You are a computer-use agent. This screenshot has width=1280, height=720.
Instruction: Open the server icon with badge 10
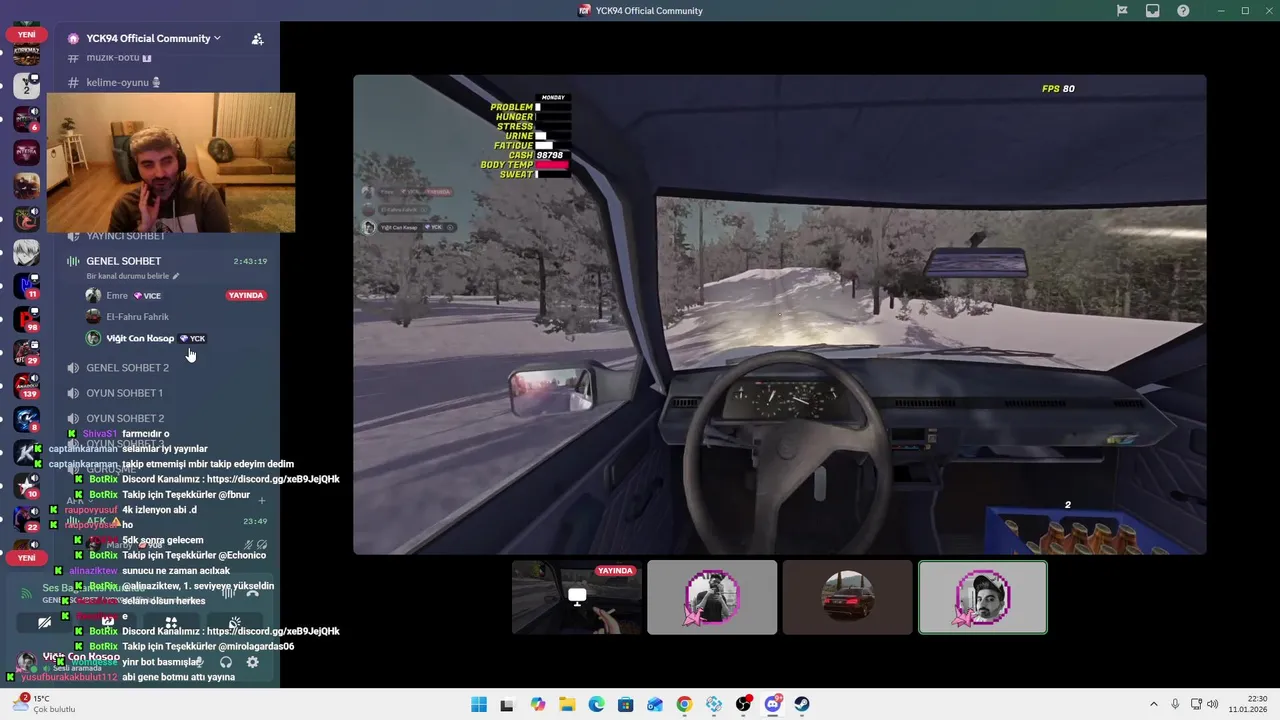27,486
